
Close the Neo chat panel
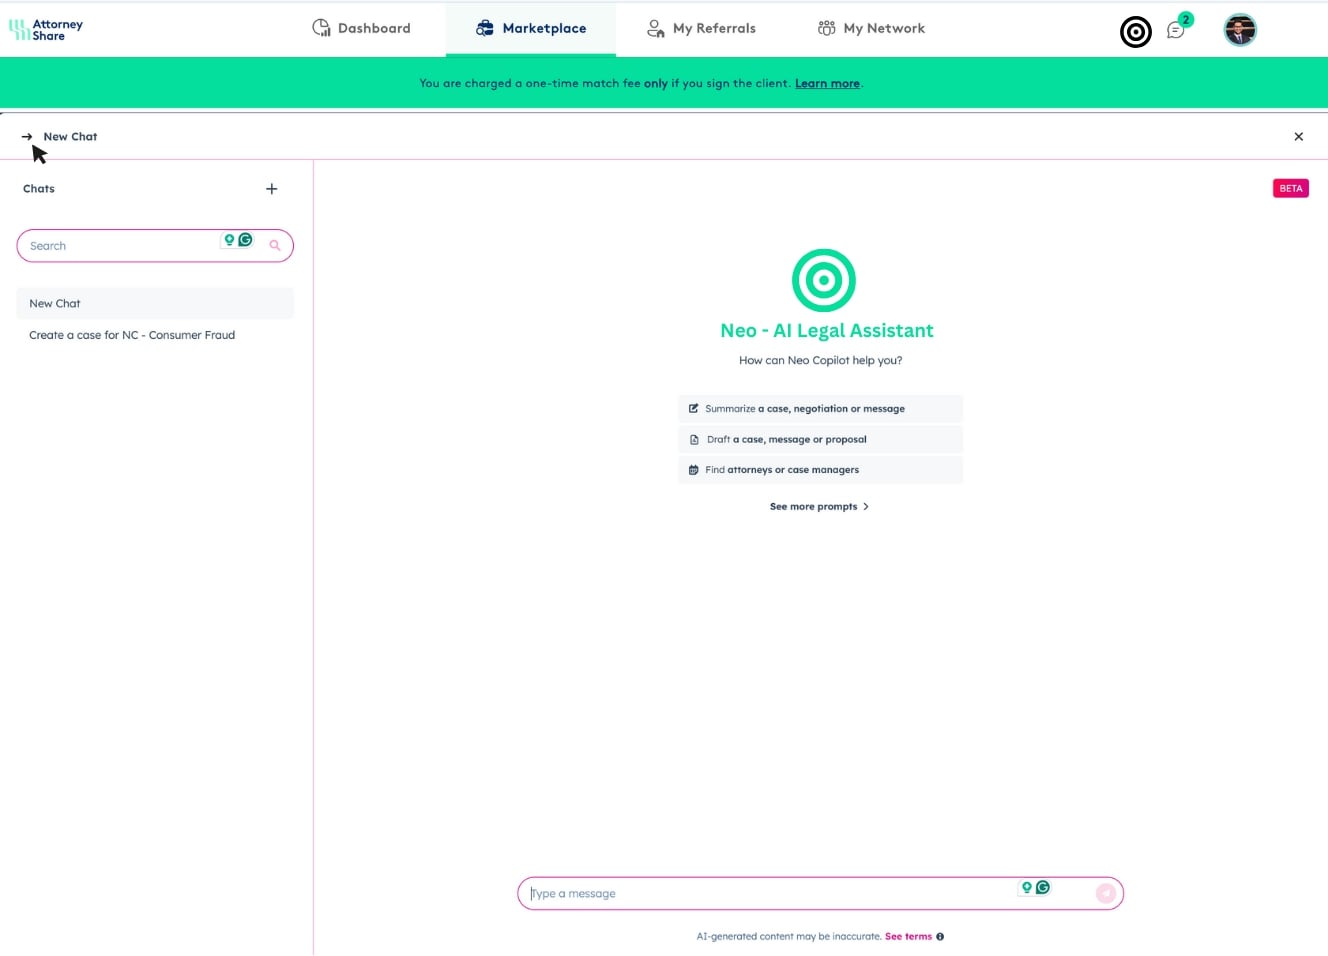coord(1298,137)
